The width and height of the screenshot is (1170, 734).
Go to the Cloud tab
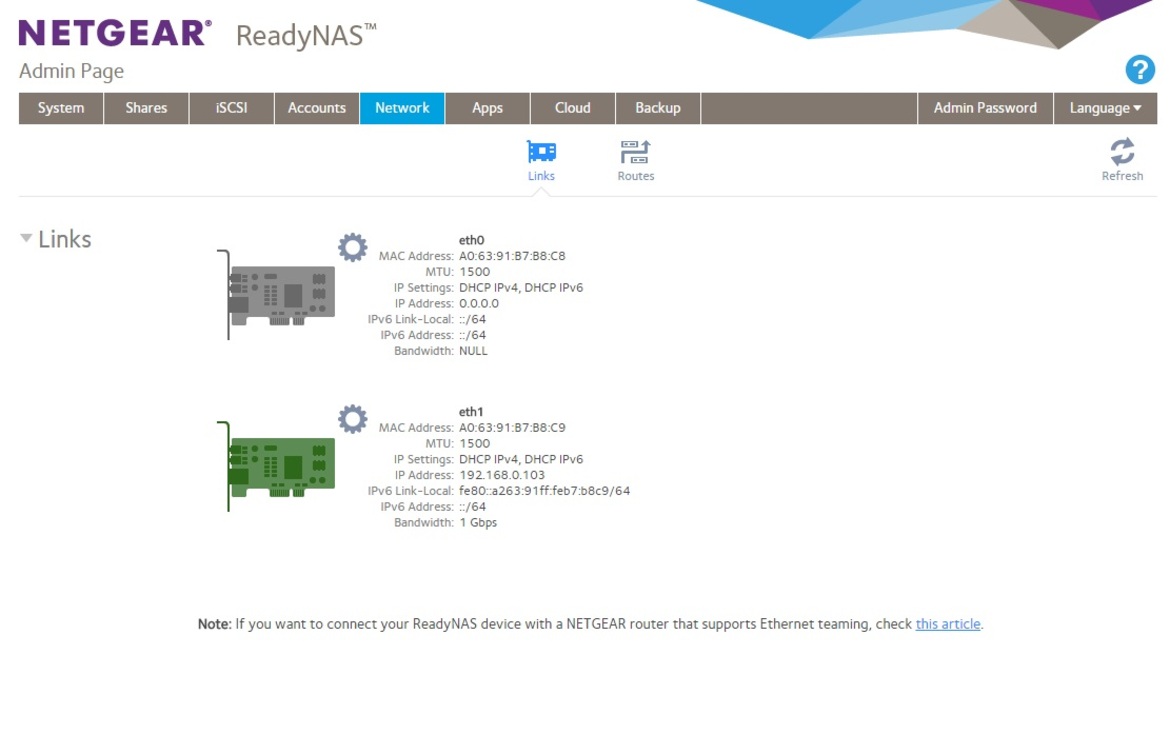pos(572,108)
